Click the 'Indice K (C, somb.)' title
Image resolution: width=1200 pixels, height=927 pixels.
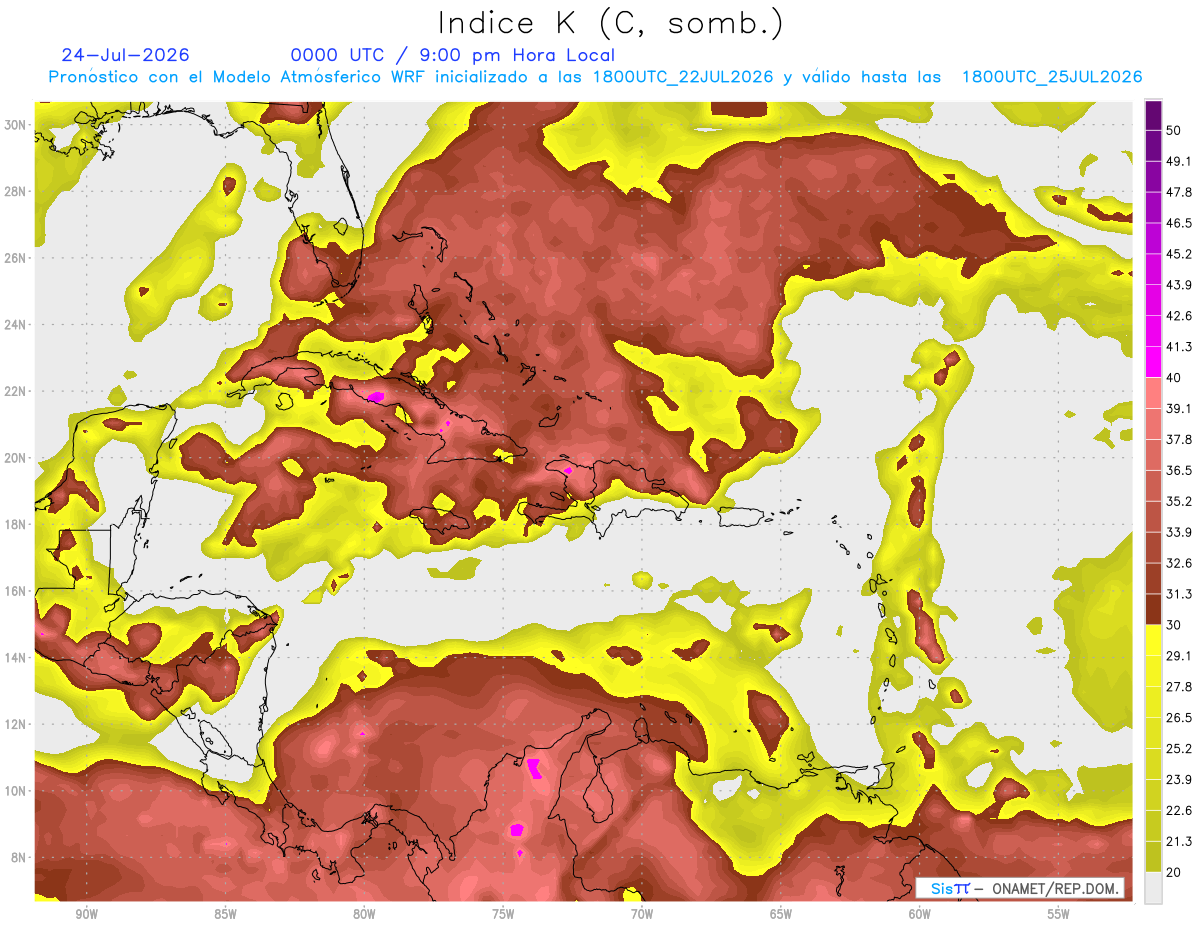pos(611,23)
